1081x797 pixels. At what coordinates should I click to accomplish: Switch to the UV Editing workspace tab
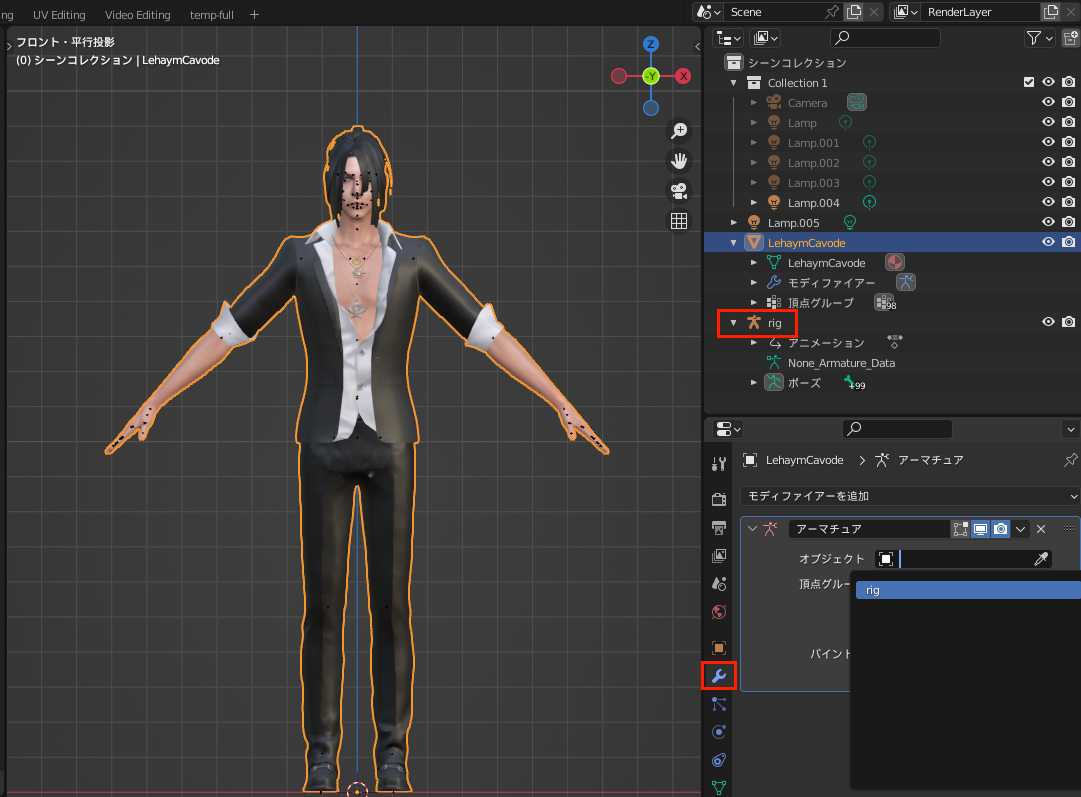point(59,15)
